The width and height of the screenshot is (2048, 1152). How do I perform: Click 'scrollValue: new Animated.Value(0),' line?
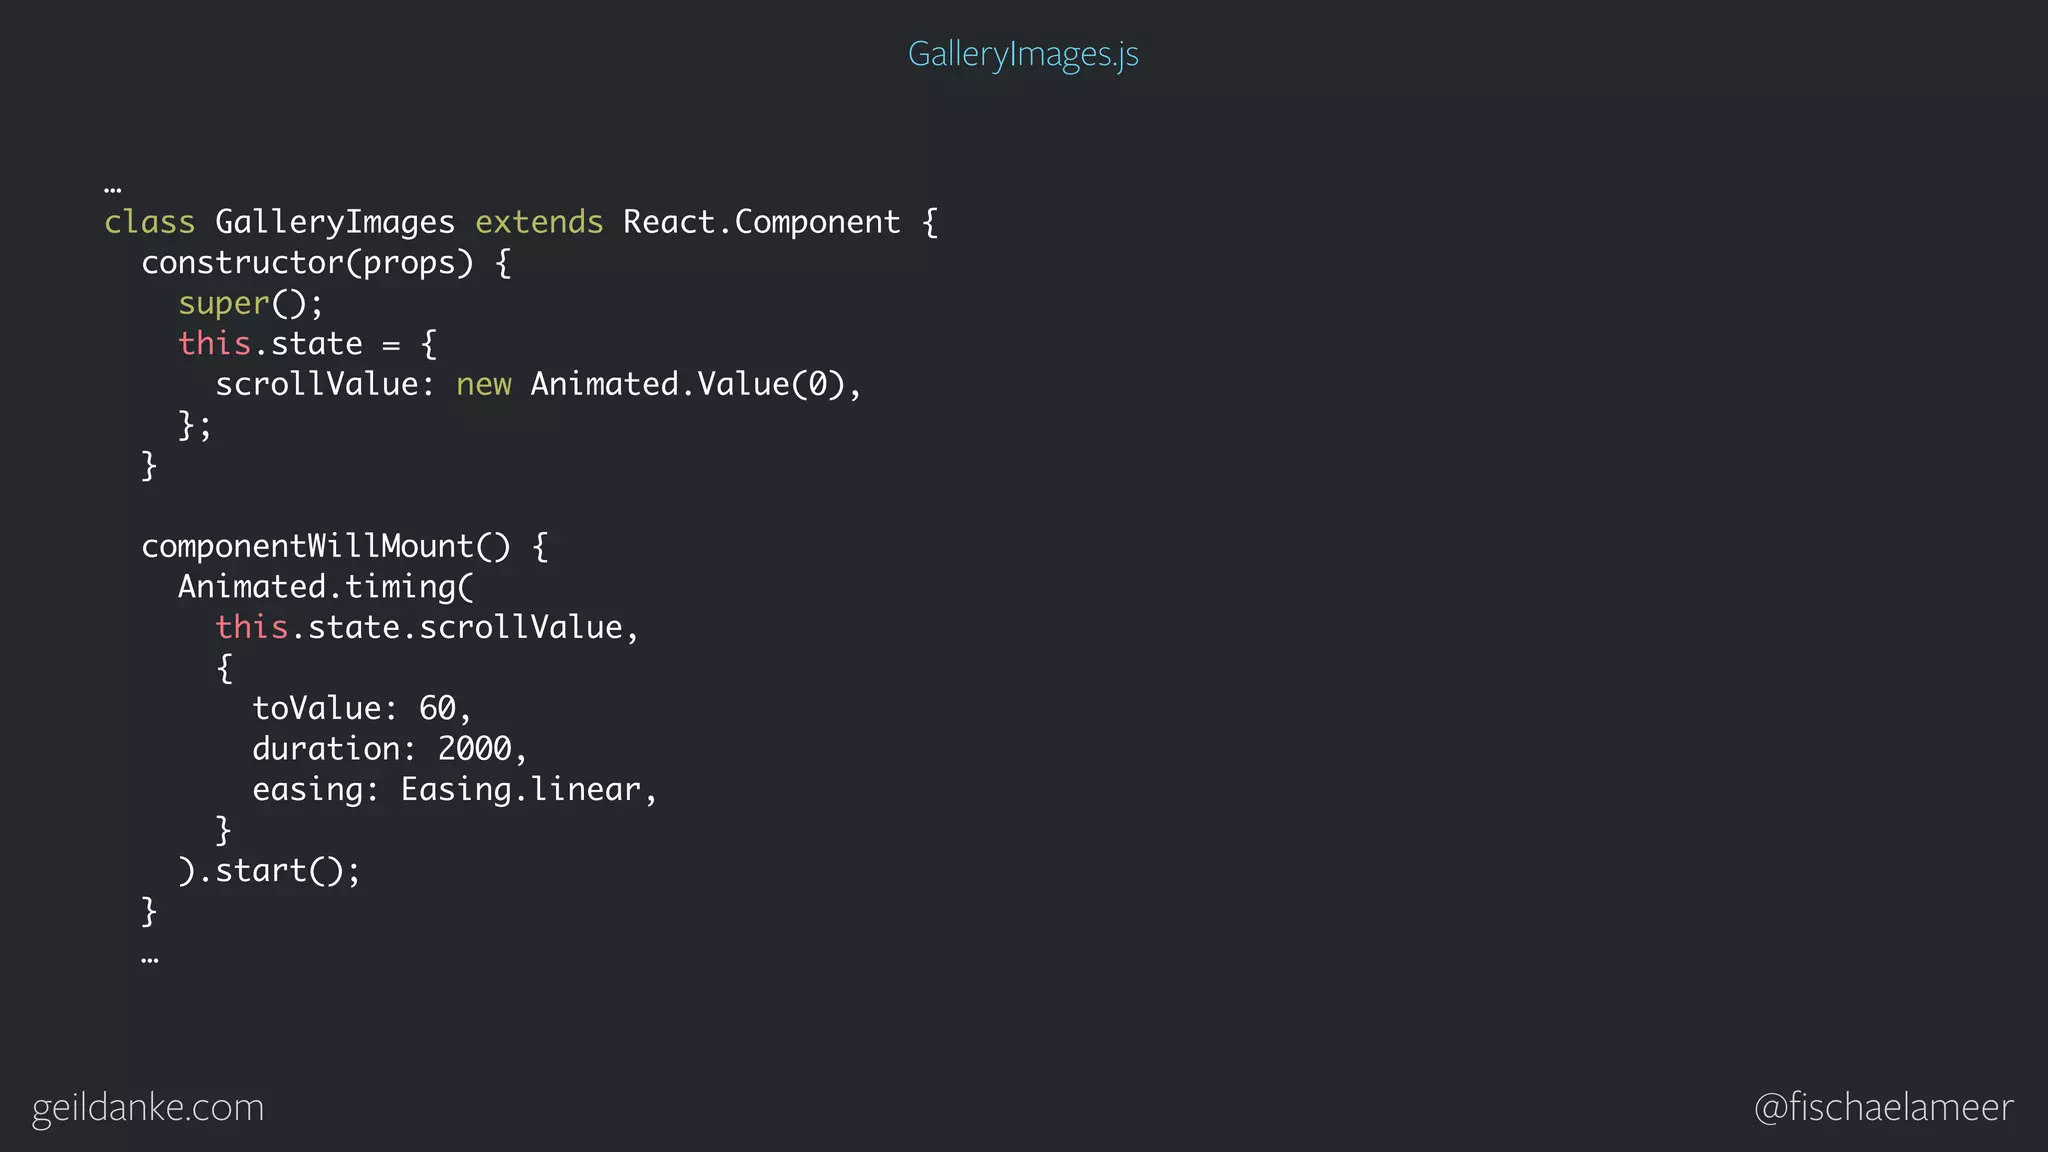tap(538, 385)
